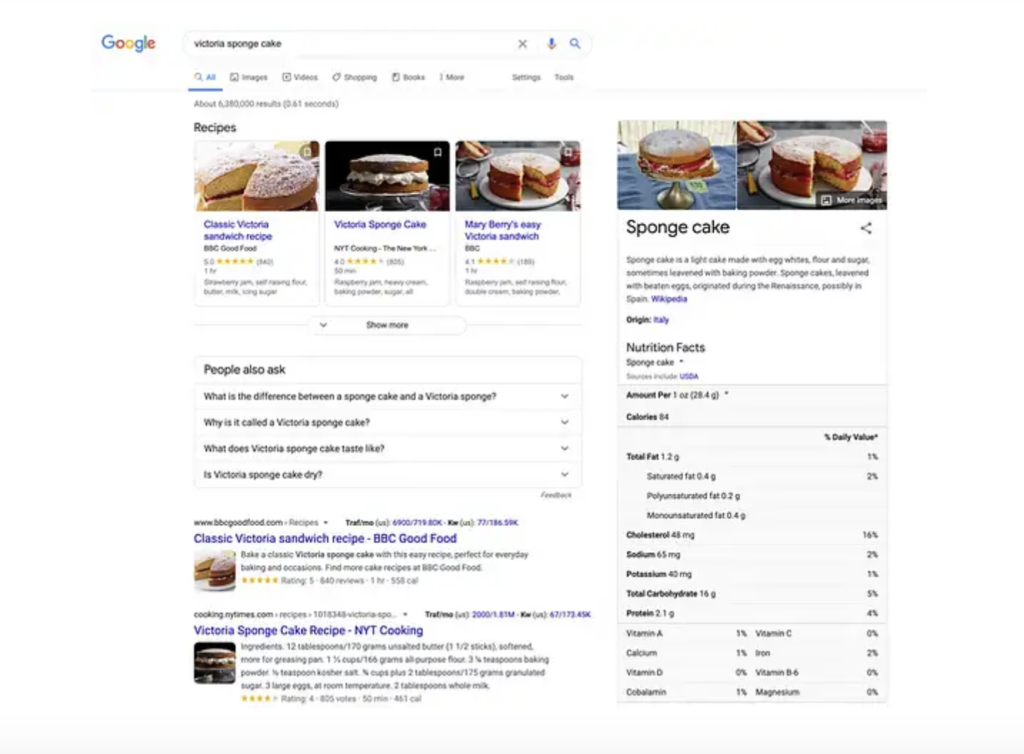Image resolution: width=1024 pixels, height=754 pixels.
Task: Open Mary Berry's easy Victoria sandwich link
Action: click(503, 230)
